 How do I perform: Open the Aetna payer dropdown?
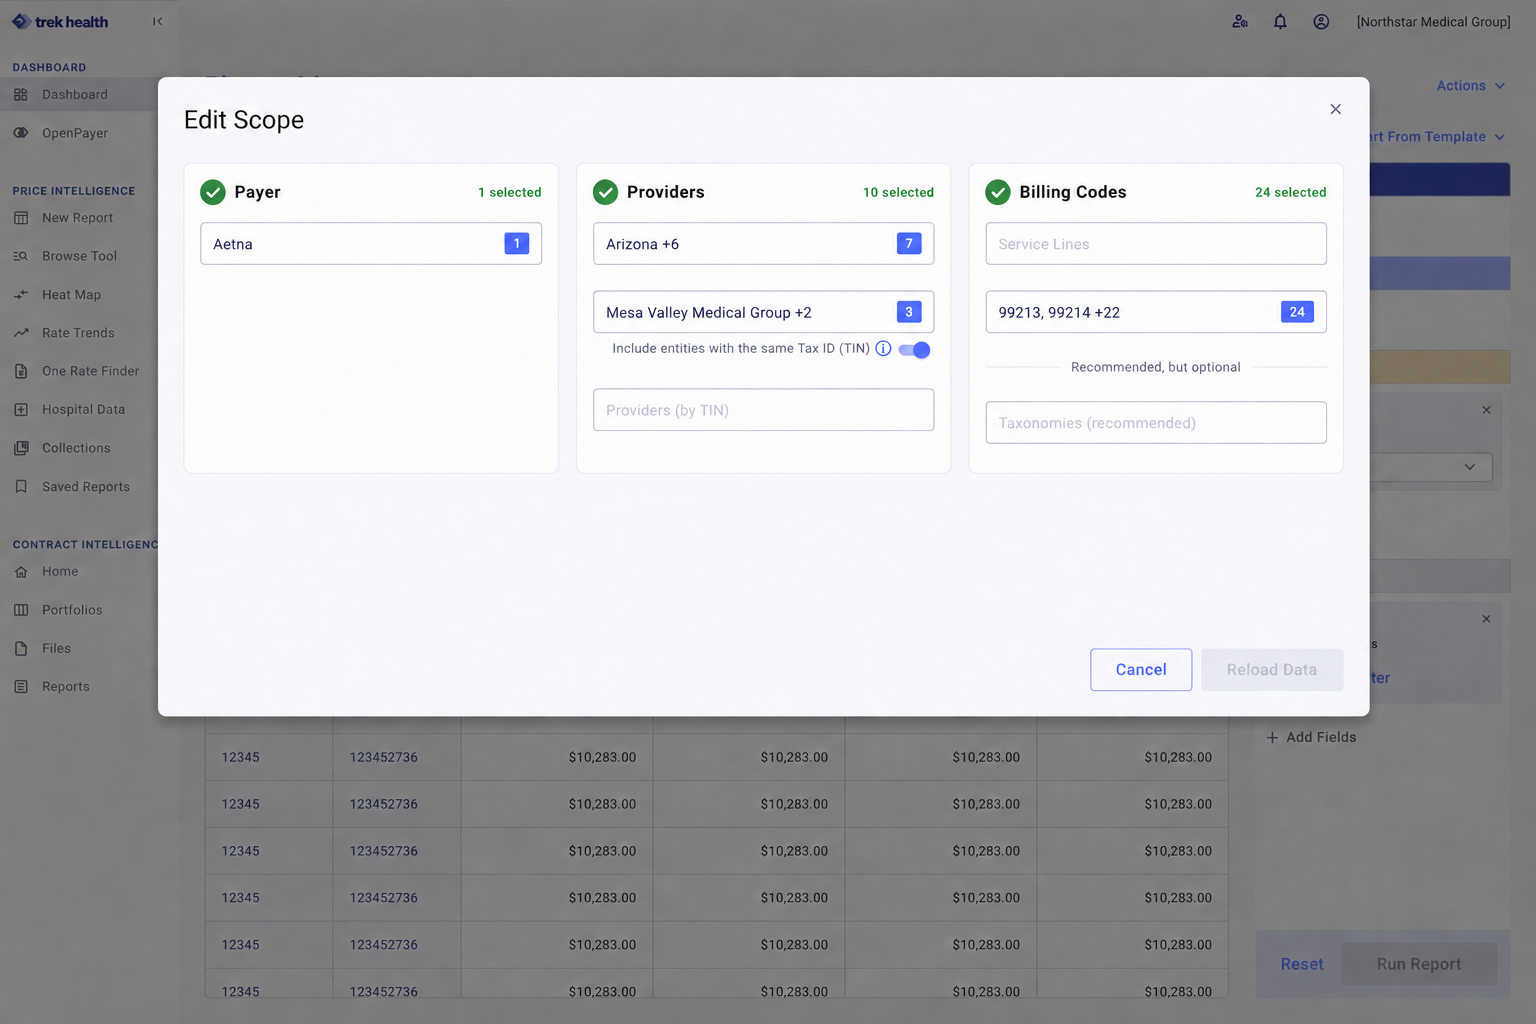point(371,243)
